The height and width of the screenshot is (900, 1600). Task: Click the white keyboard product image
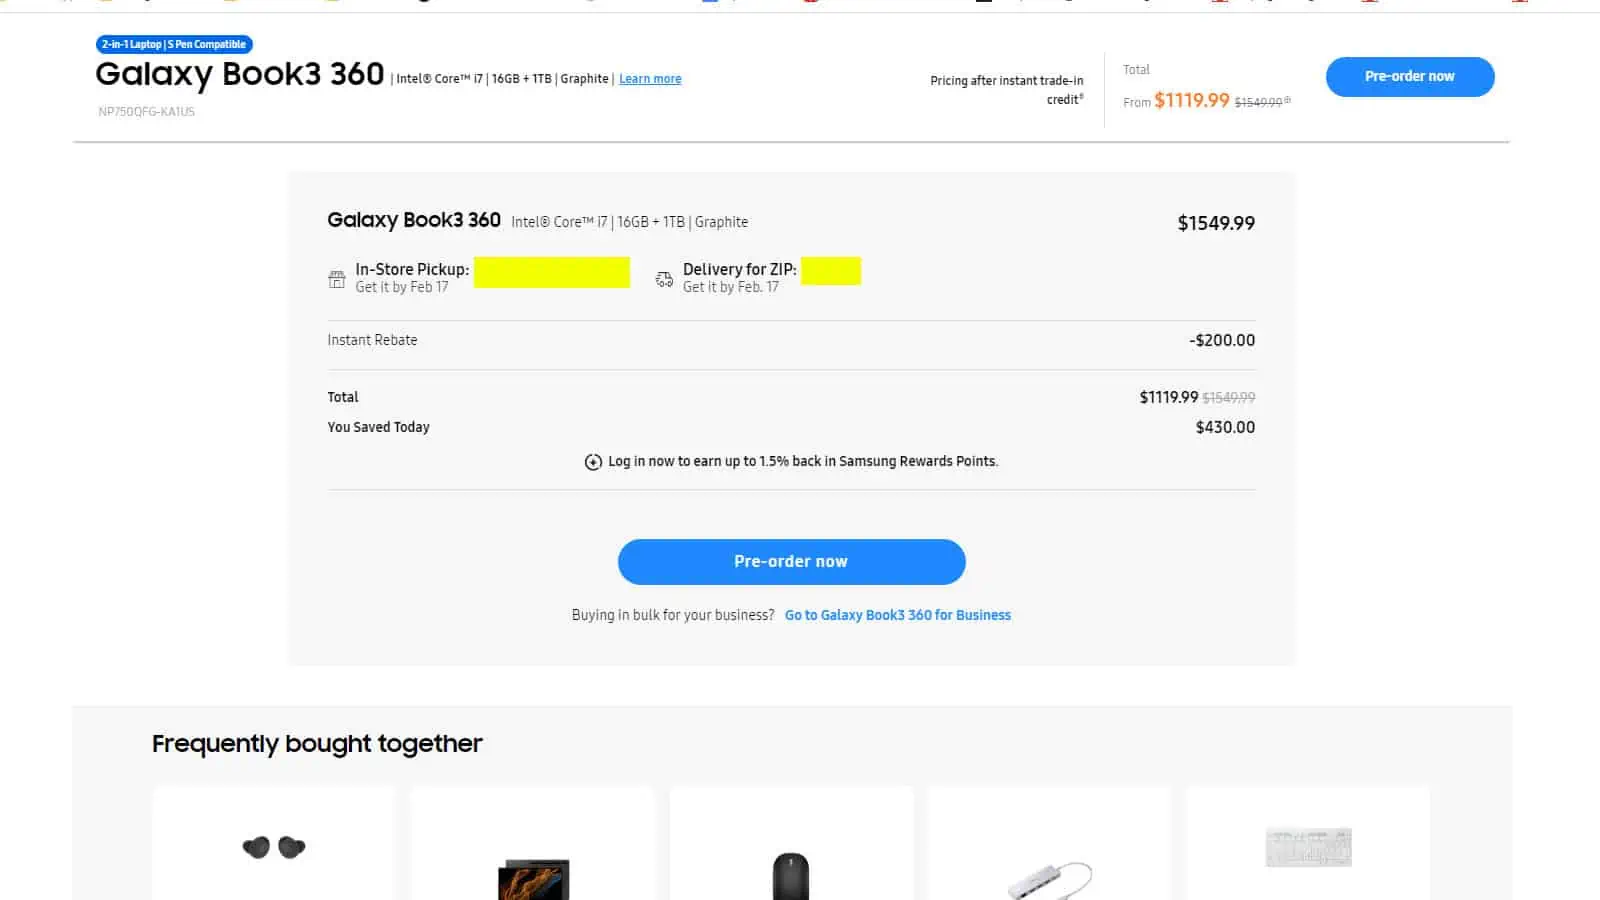[x=1308, y=847]
